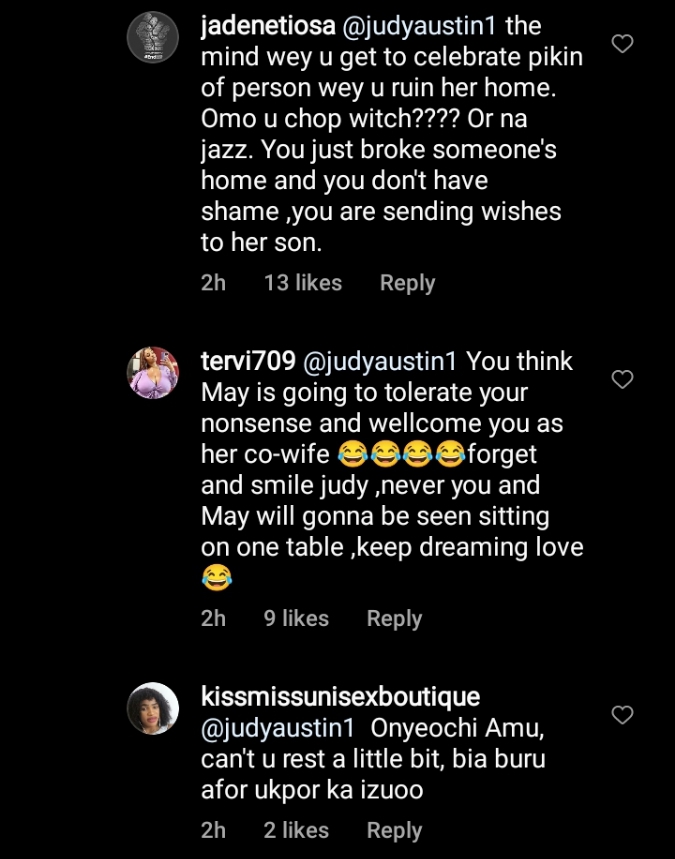The image size is (675, 859).
Task: View the 13 likes on jadenetiosa's comment
Action: [302, 283]
